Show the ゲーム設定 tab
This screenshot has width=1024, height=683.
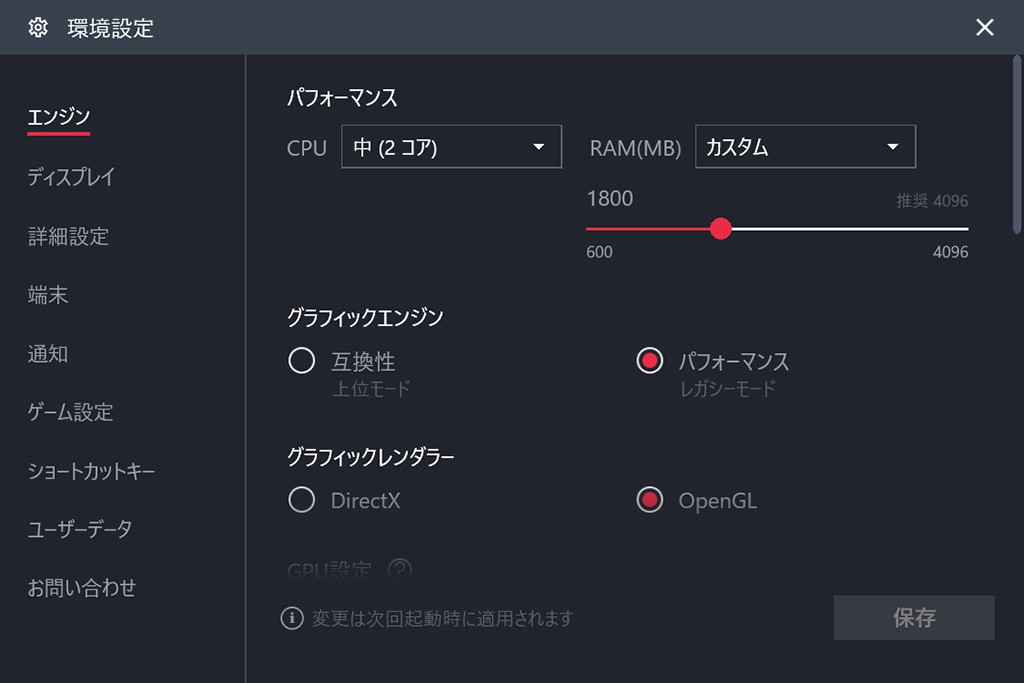coord(70,412)
